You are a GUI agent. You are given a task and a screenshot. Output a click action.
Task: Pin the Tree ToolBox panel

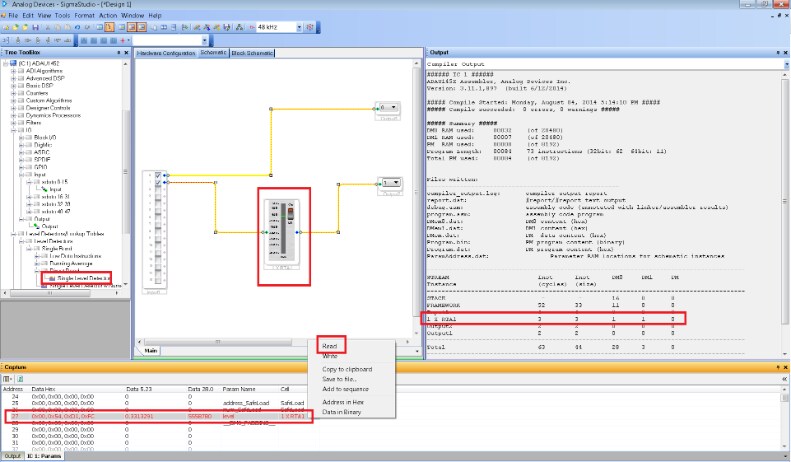point(119,52)
